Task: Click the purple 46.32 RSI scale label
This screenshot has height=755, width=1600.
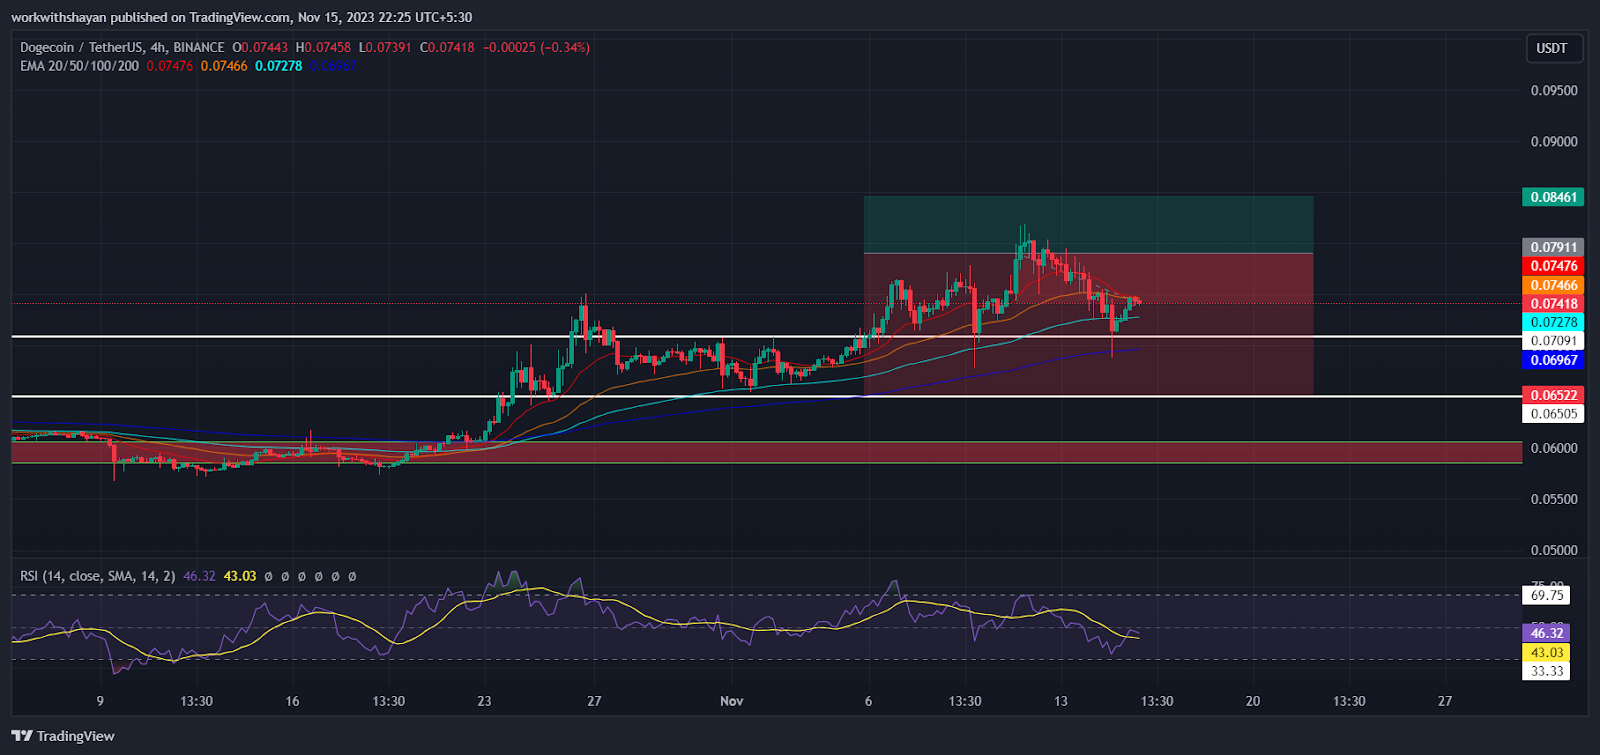Action: click(1547, 633)
